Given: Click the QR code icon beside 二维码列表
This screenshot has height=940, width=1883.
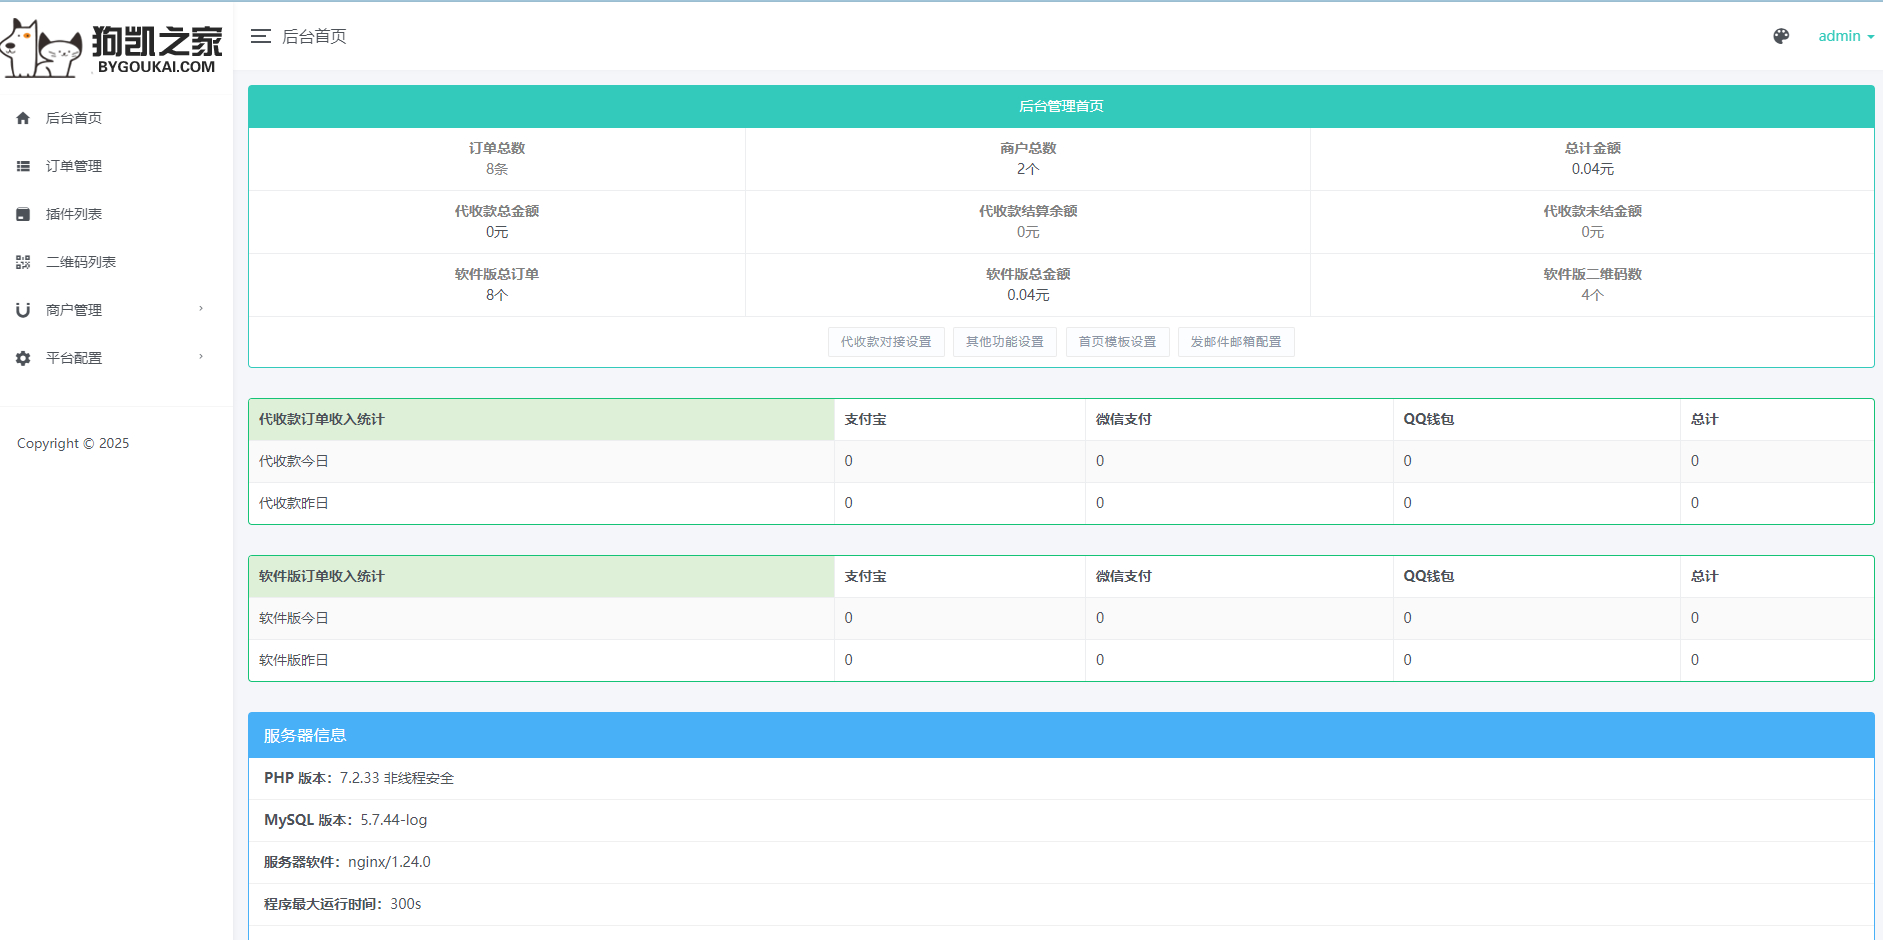Looking at the screenshot, I should click(x=23, y=262).
